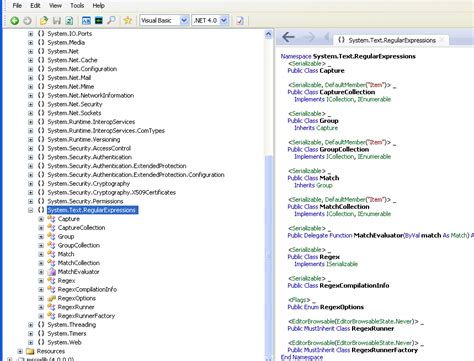Viewport: 474px width, 361px height.
Task: Select the System.Text.RegularExpressions code tab
Action: tap(392, 40)
